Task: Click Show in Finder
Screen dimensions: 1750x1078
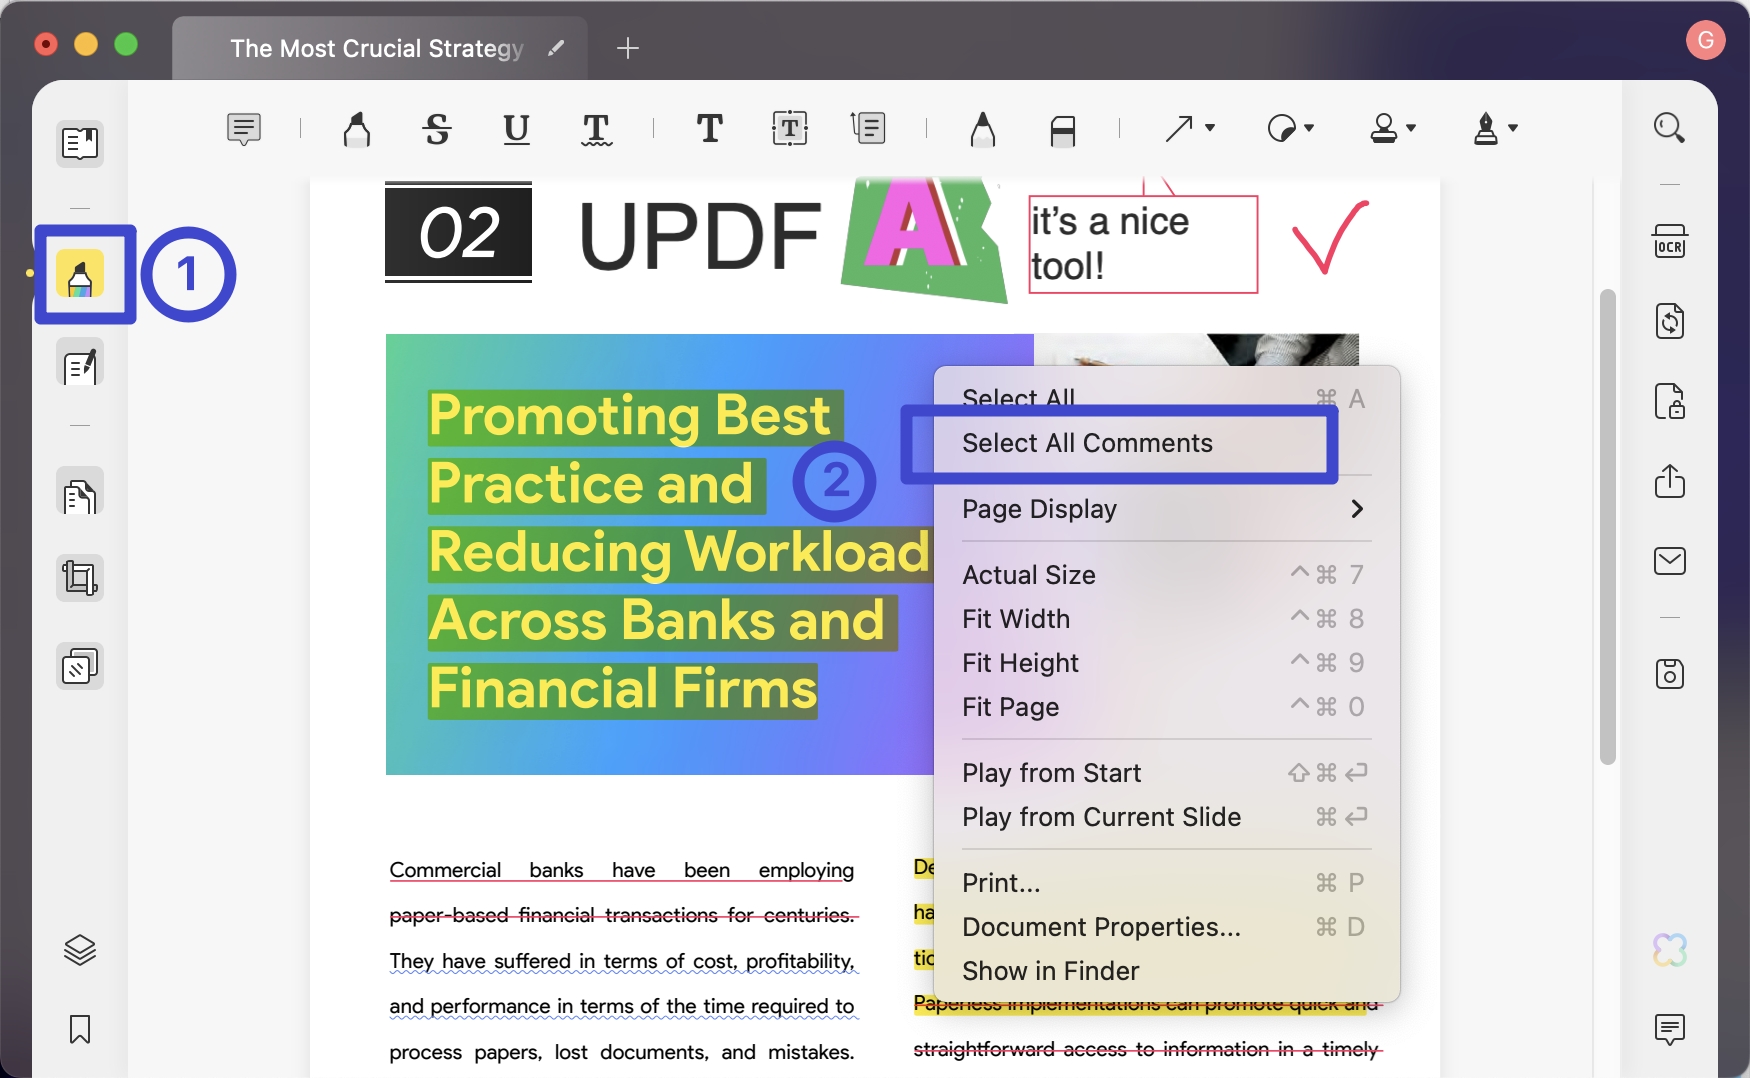Action: [1051, 970]
